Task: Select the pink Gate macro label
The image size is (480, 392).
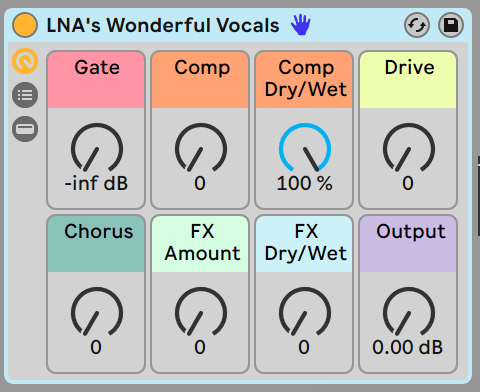Action: click(x=96, y=80)
